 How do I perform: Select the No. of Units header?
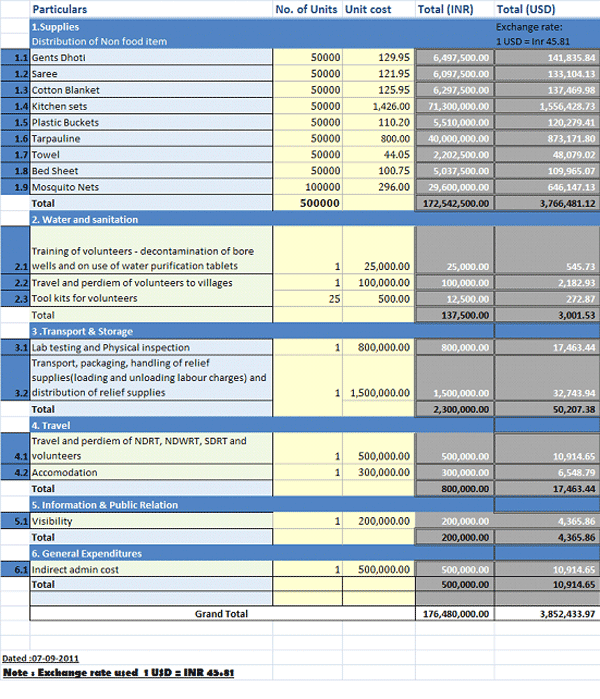click(307, 9)
